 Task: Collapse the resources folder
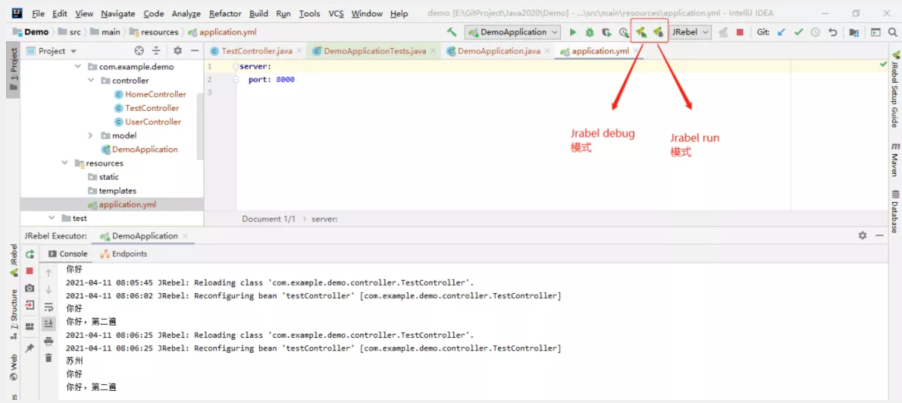[x=65, y=163]
